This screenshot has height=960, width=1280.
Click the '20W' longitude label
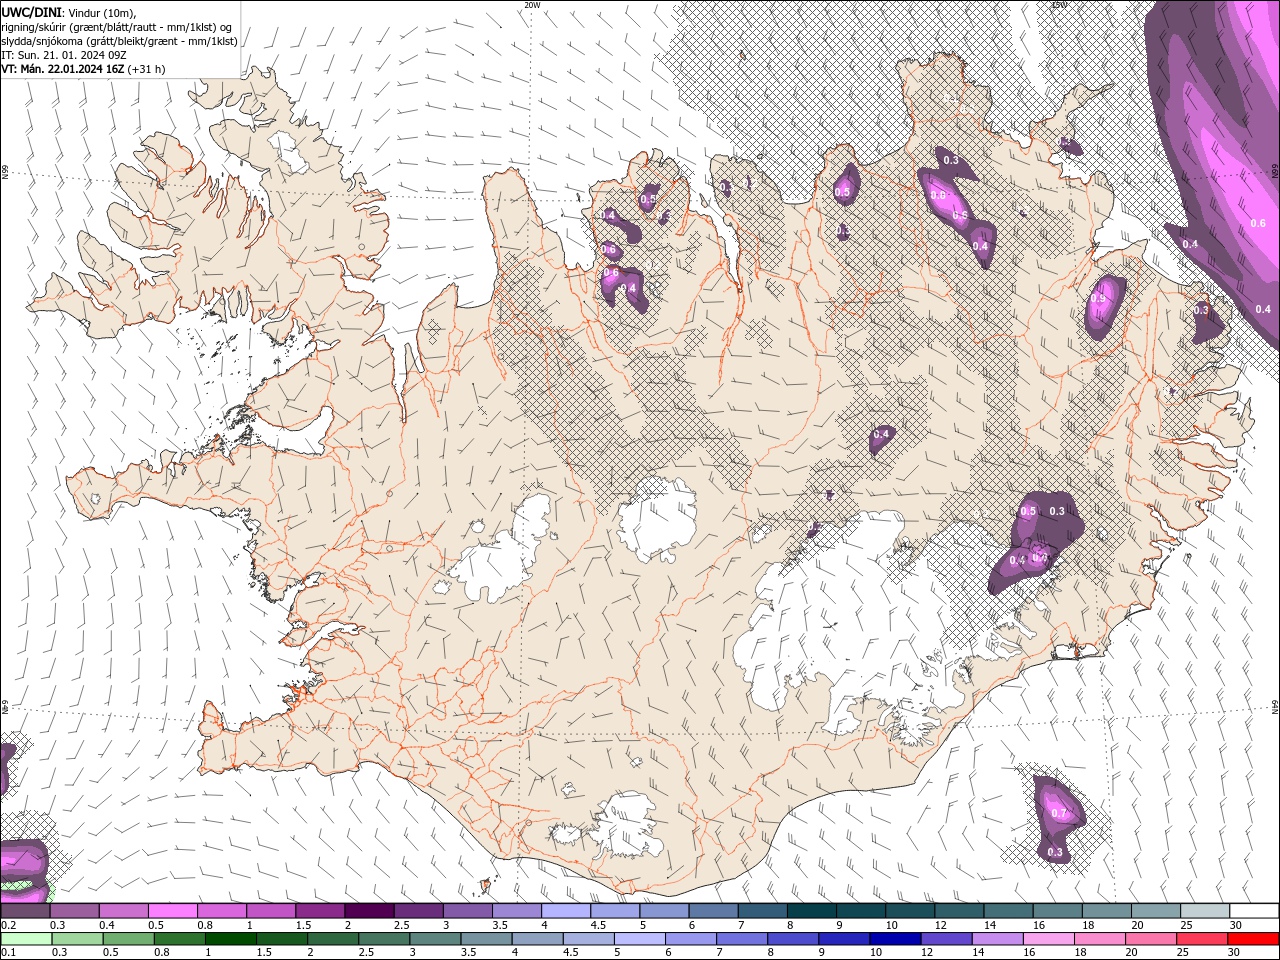[x=532, y=5]
